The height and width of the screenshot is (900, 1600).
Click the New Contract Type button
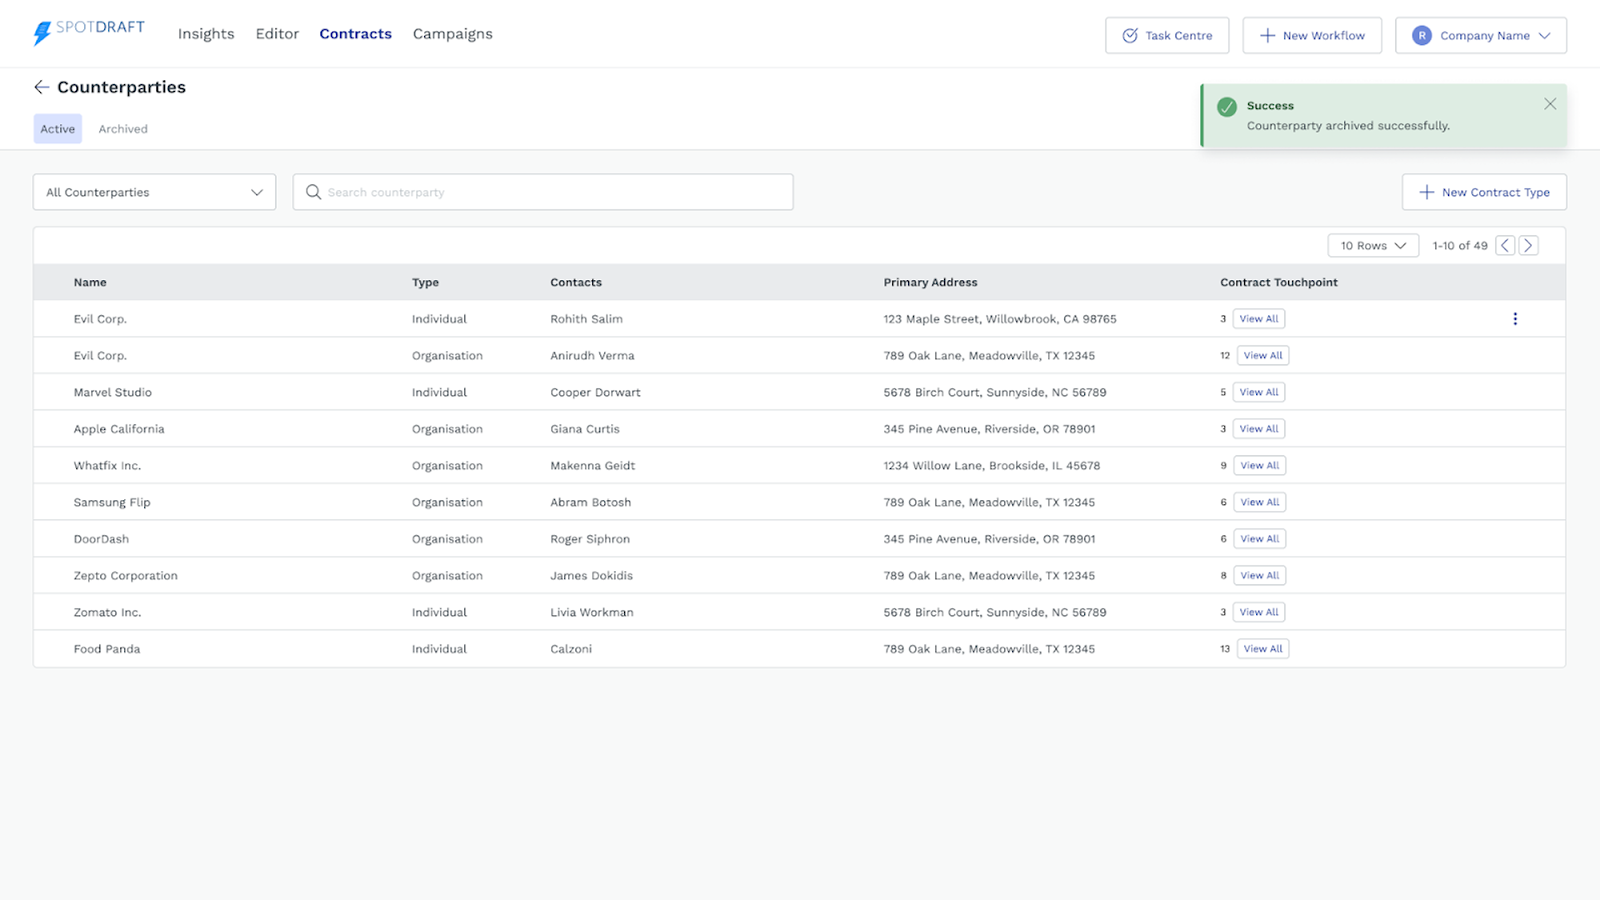pos(1484,192)
